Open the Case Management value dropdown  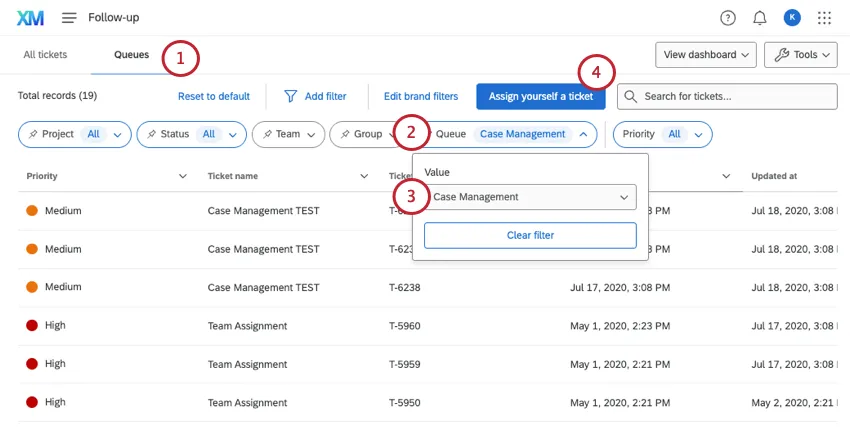(x=530, y=197)
